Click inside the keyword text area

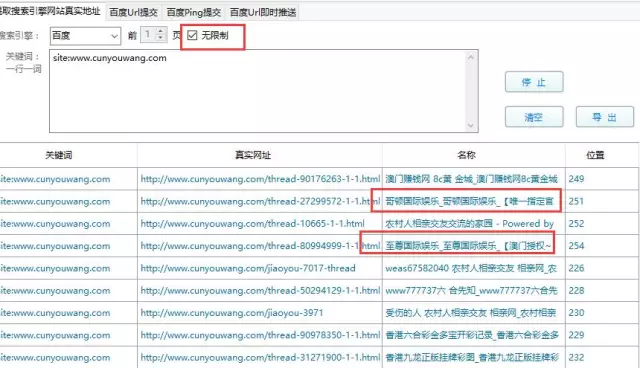258,91
